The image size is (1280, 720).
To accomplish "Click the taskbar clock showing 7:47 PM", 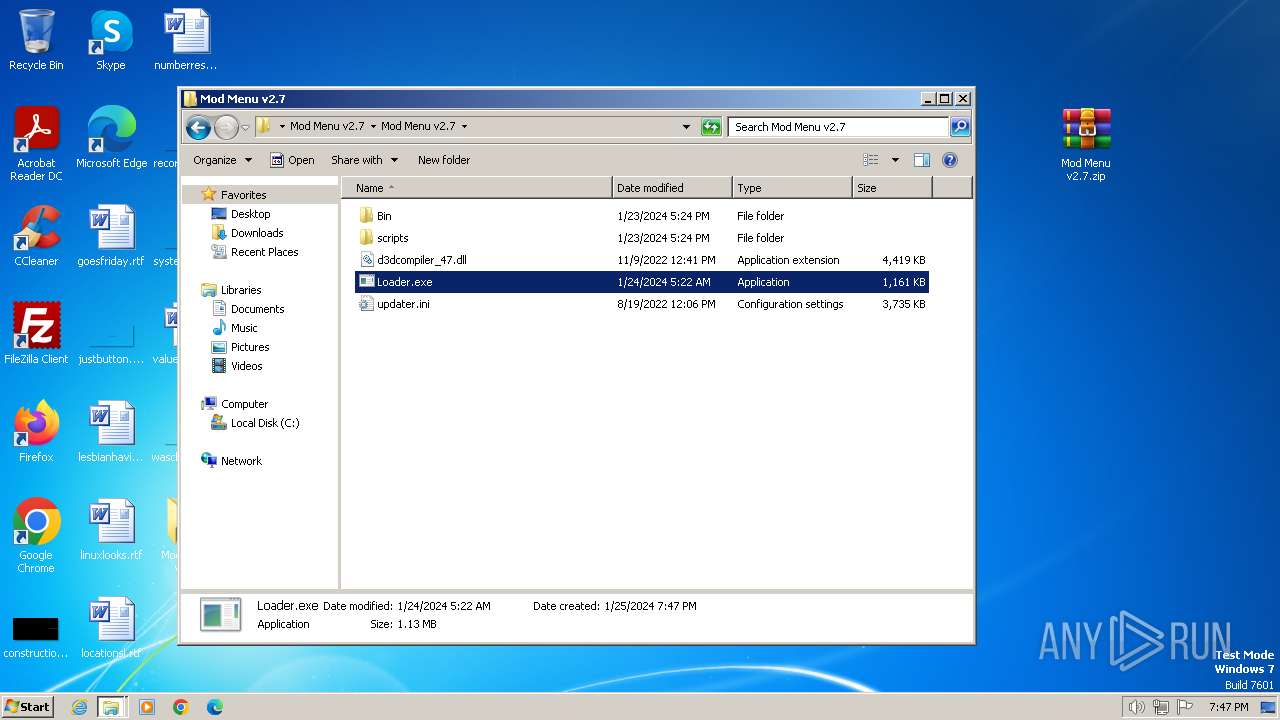I will click(x=1228, y=707).
